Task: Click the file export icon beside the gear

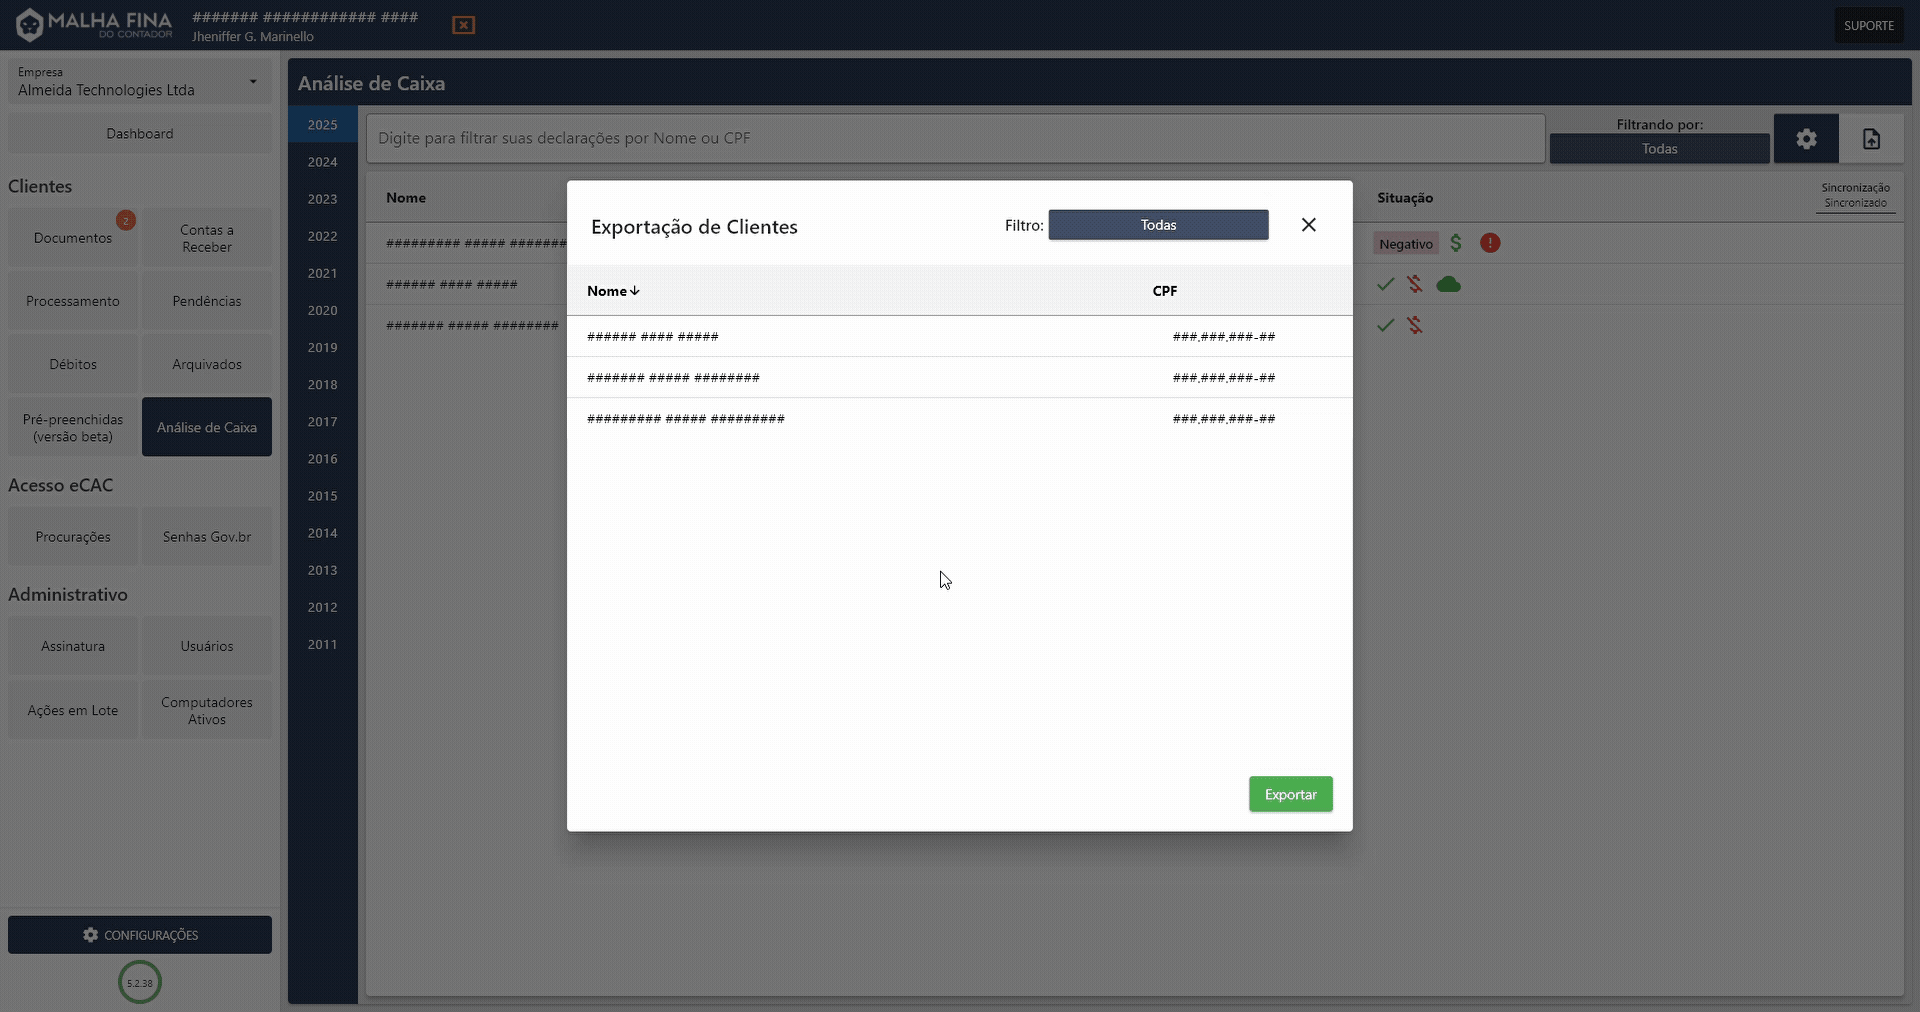Action: 1871,139
